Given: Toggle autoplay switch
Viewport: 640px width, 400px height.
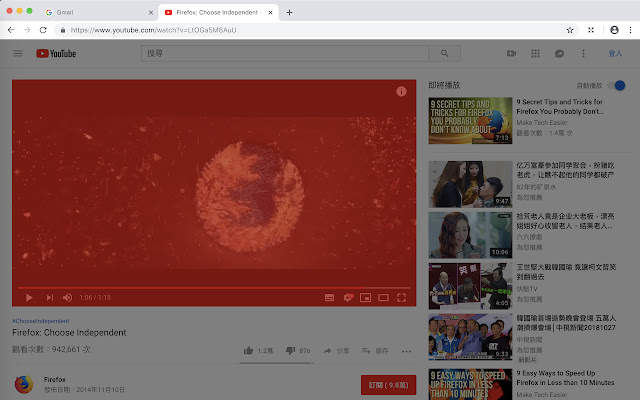Looking at the screenshot, I should 616,85.
